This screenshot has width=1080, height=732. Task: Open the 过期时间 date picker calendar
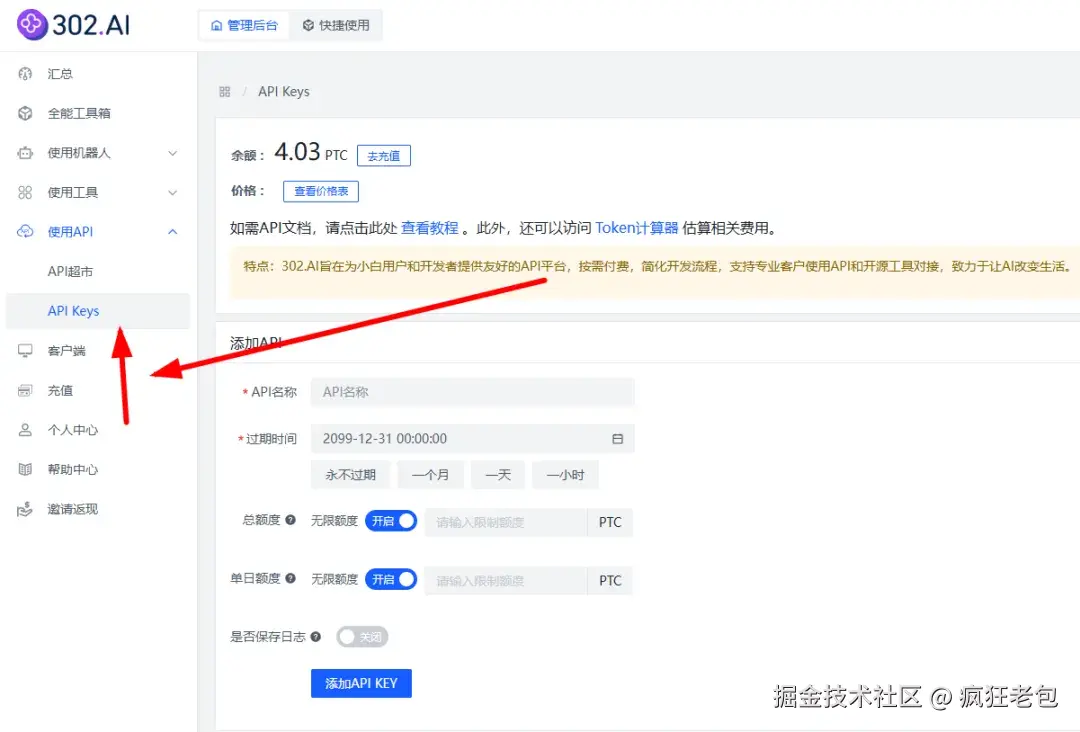click(x=617, y=438)
